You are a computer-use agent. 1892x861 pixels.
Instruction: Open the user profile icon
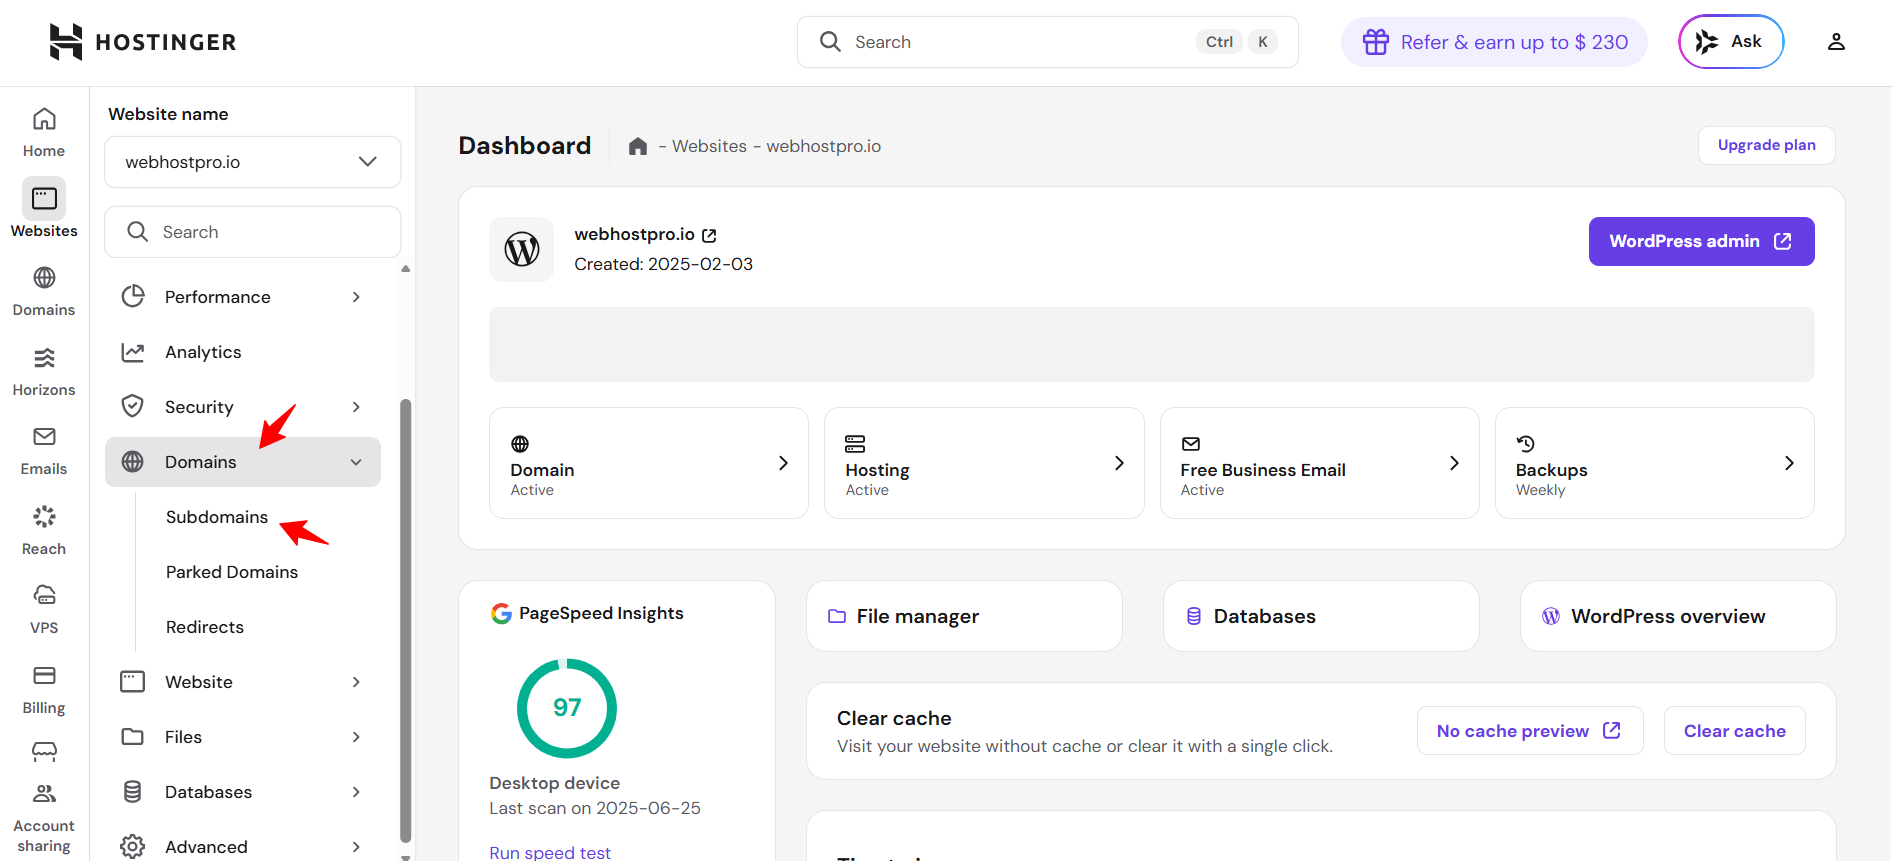click(x=1836, y=42)
